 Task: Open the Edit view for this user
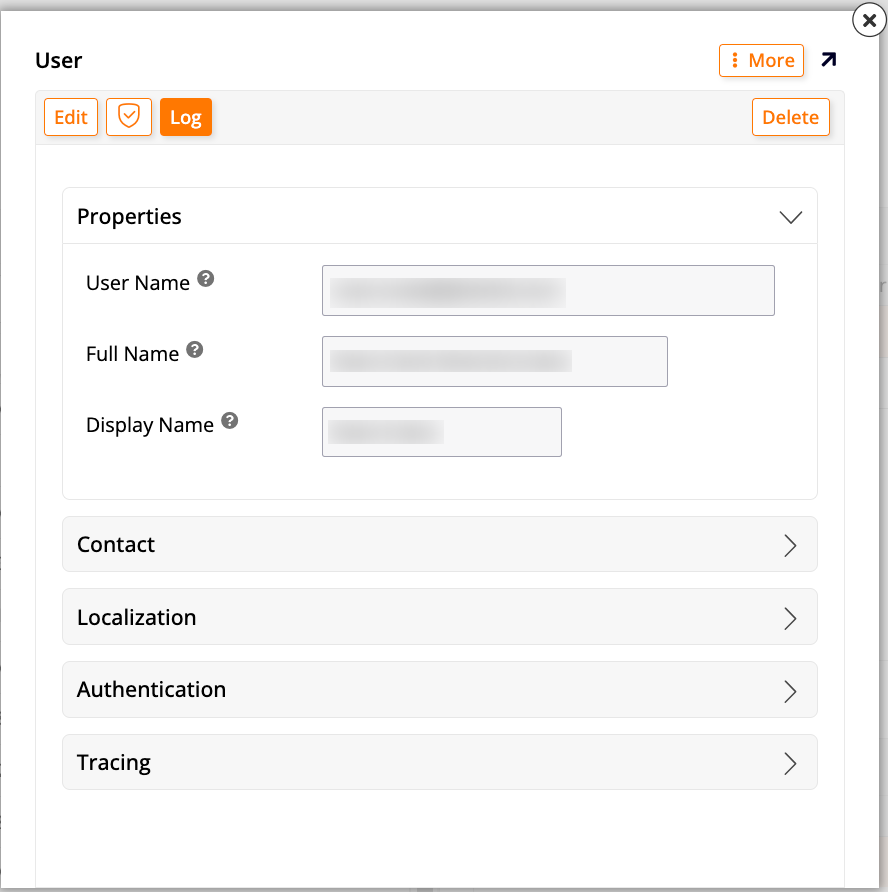coord(70,117)
